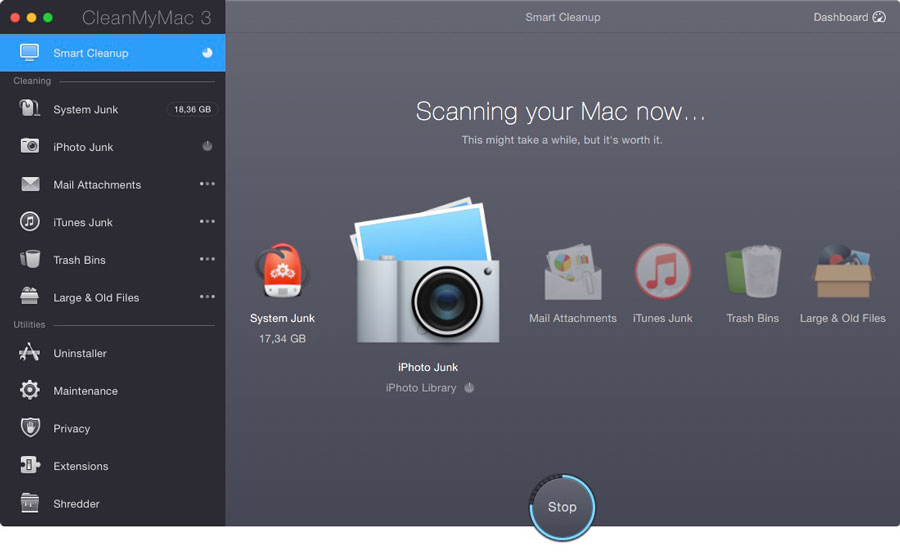This screenshot has width=900, height=553.
Task: Click the iPhoto Junk caption under camera
Action: (428, 367)
